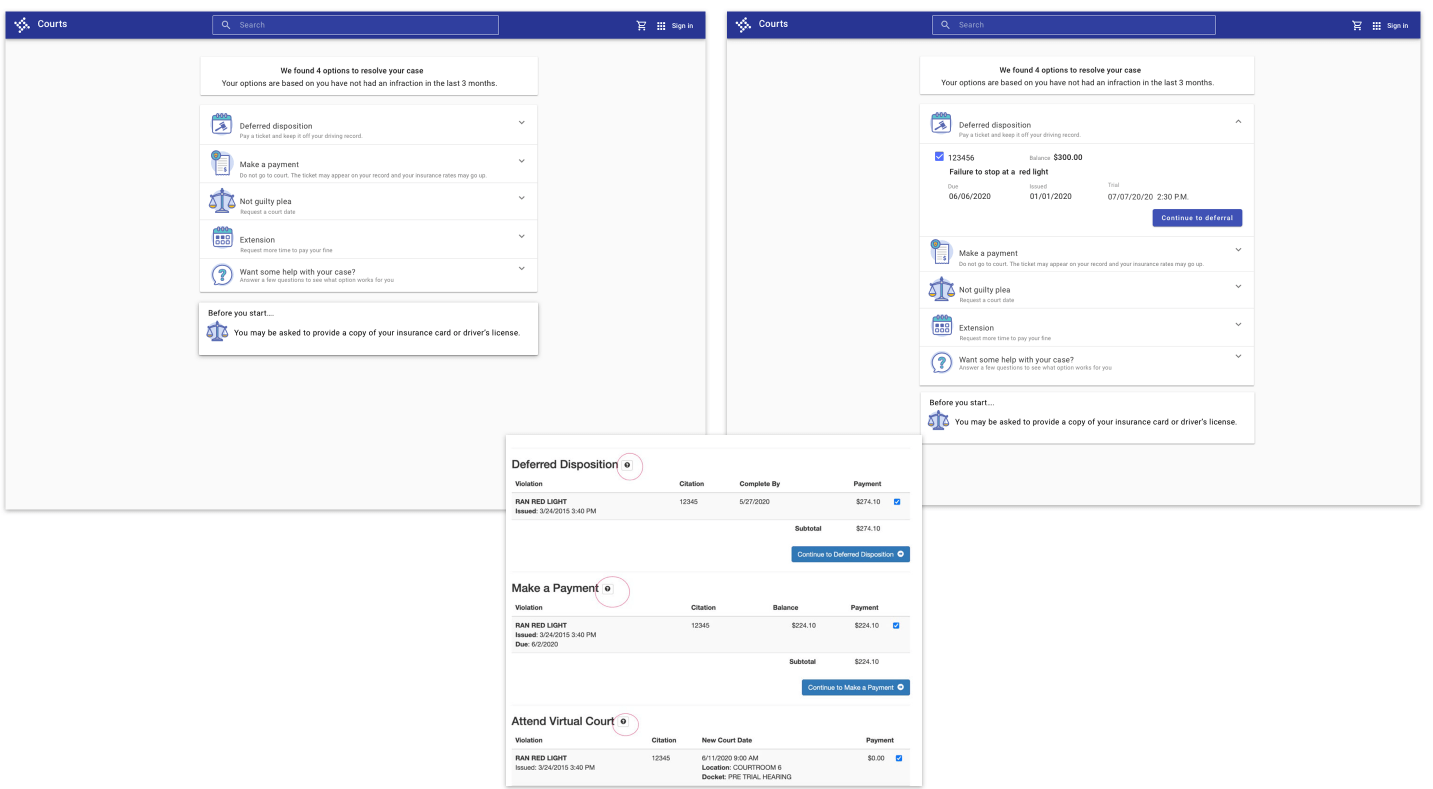
Task: Open shopping cart in right window header
Action: tap(1357, 25)
